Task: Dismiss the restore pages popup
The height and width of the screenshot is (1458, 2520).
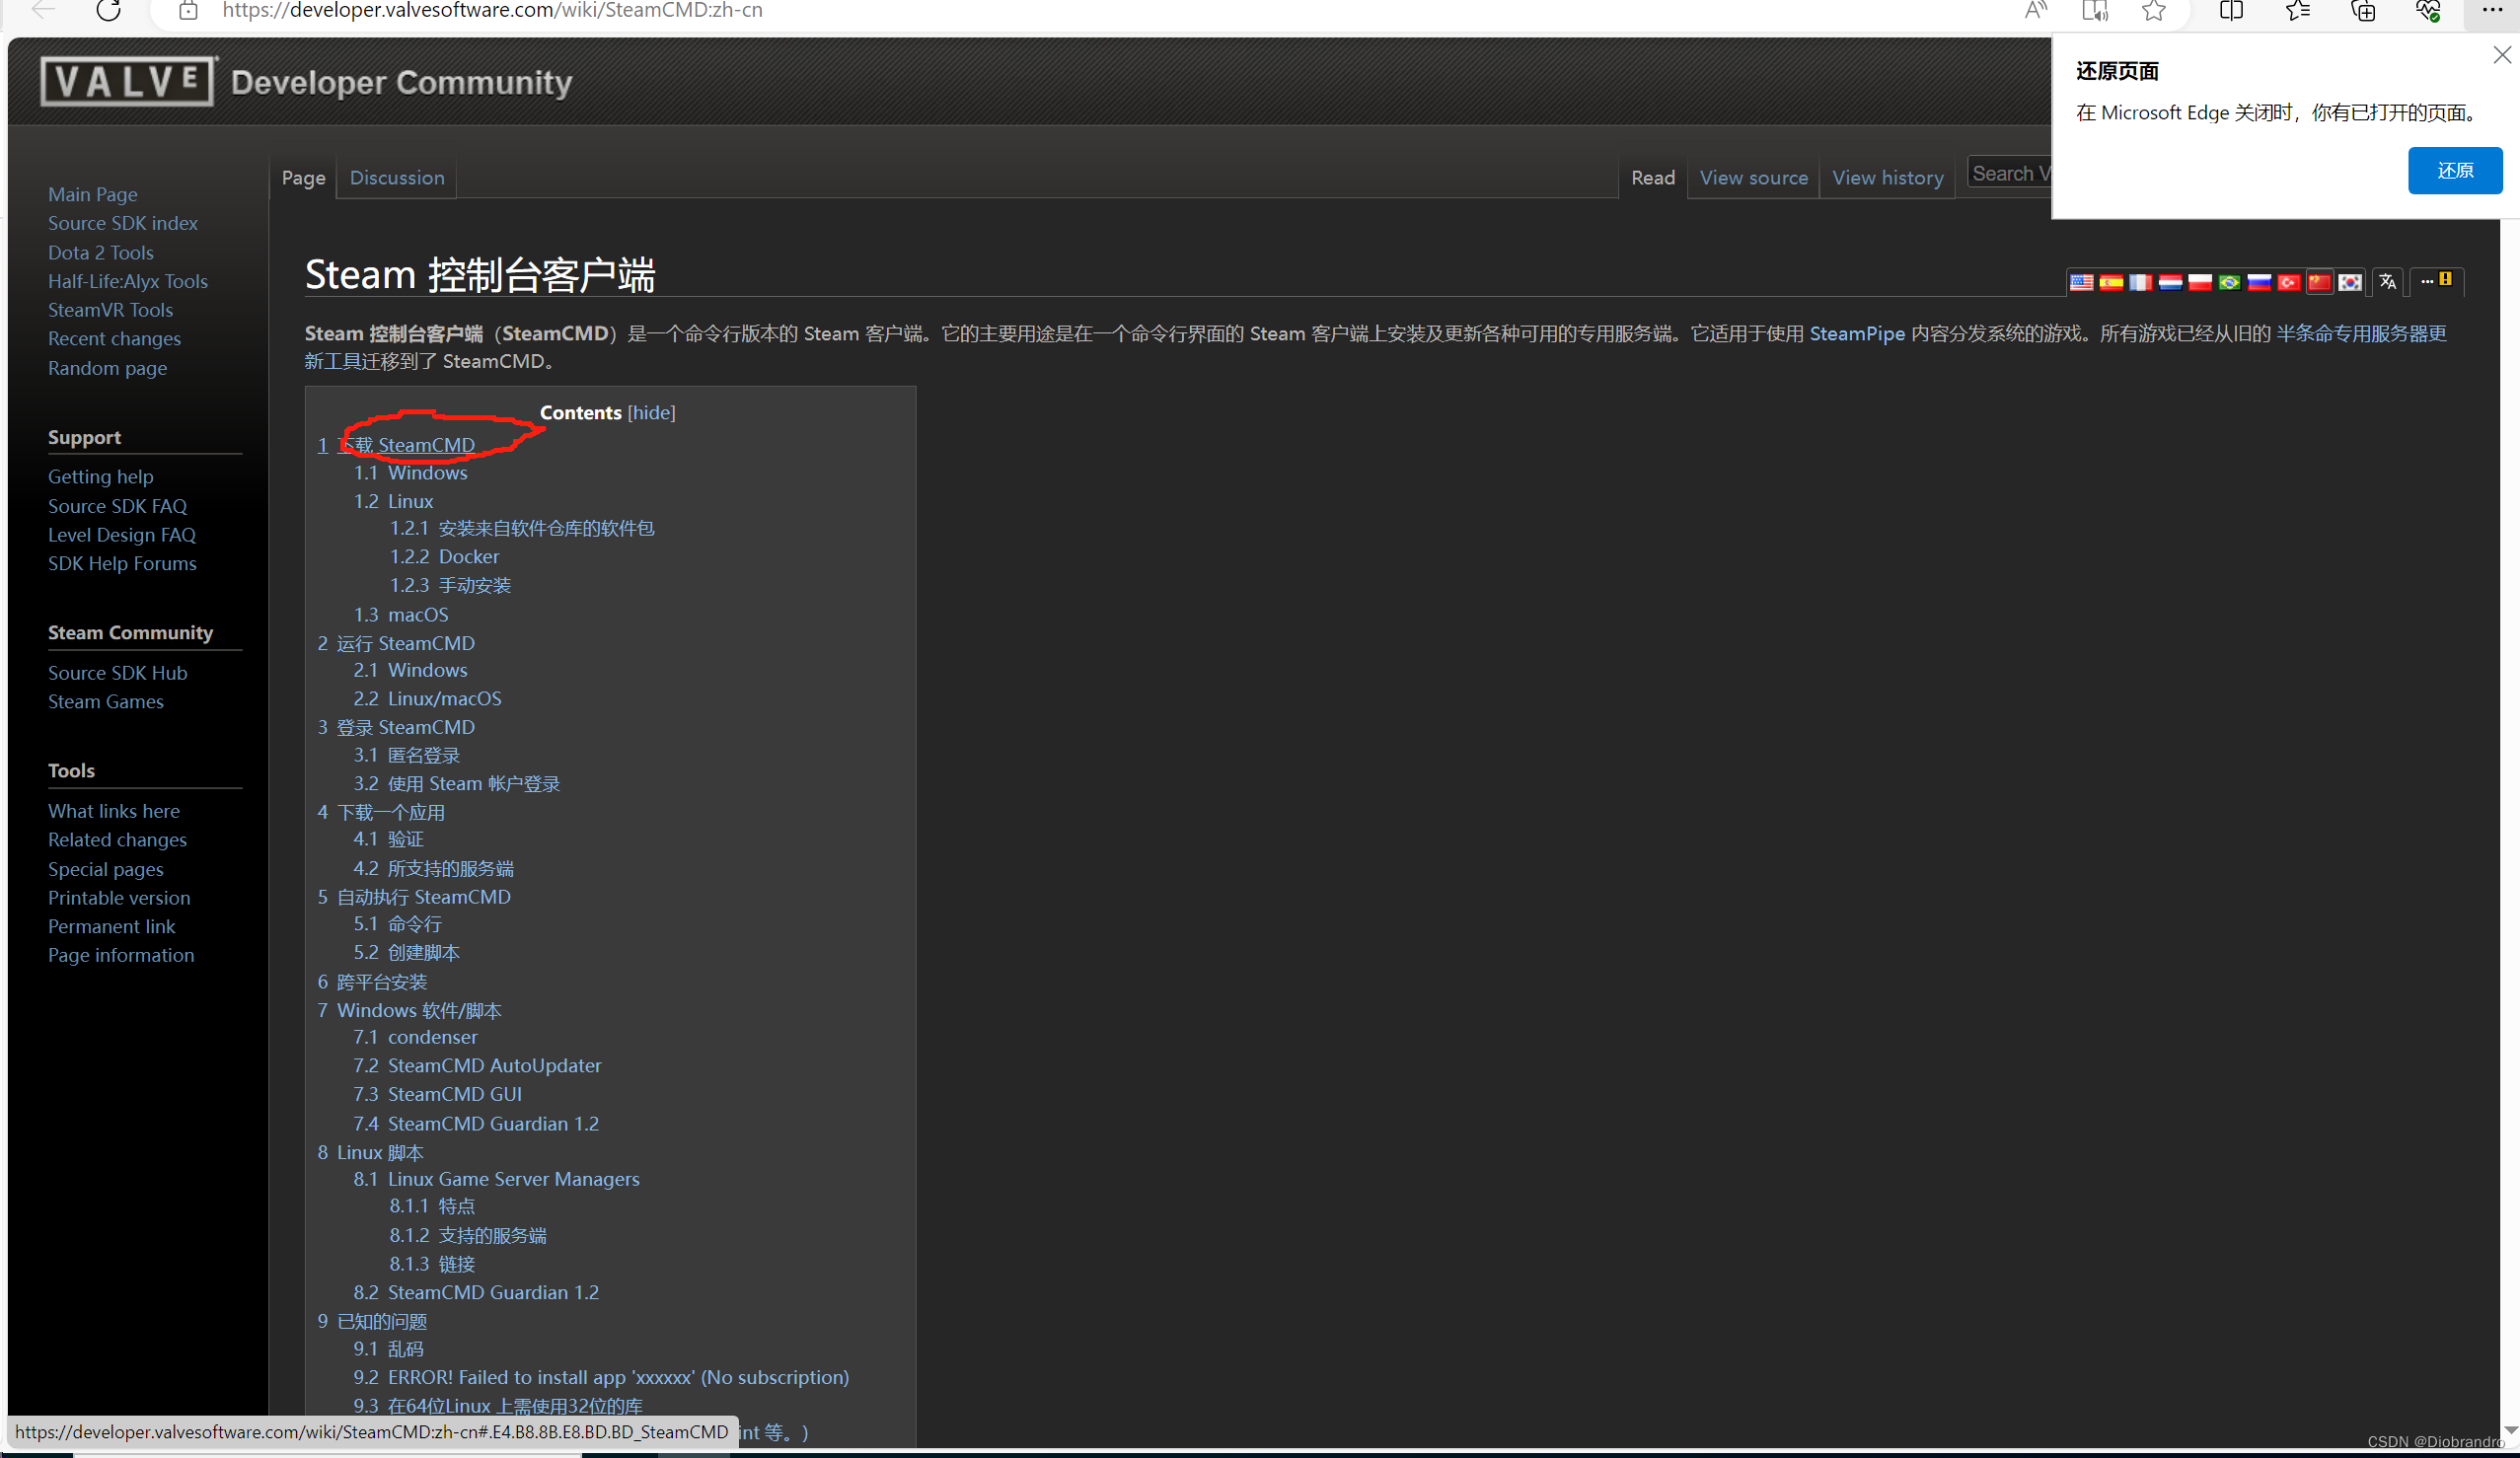Action: (2501, 55)
